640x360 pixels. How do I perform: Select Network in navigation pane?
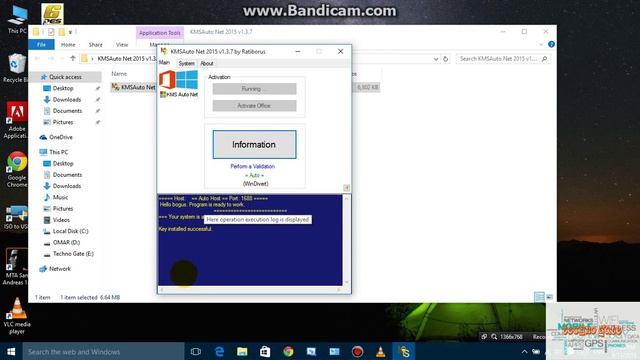[60, 269]
